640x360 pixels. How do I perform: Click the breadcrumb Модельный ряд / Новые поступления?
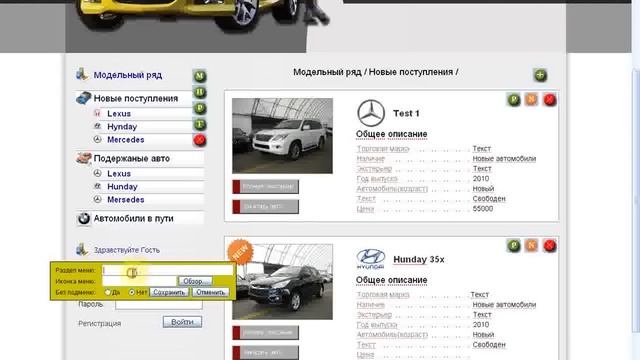point(376,72)
